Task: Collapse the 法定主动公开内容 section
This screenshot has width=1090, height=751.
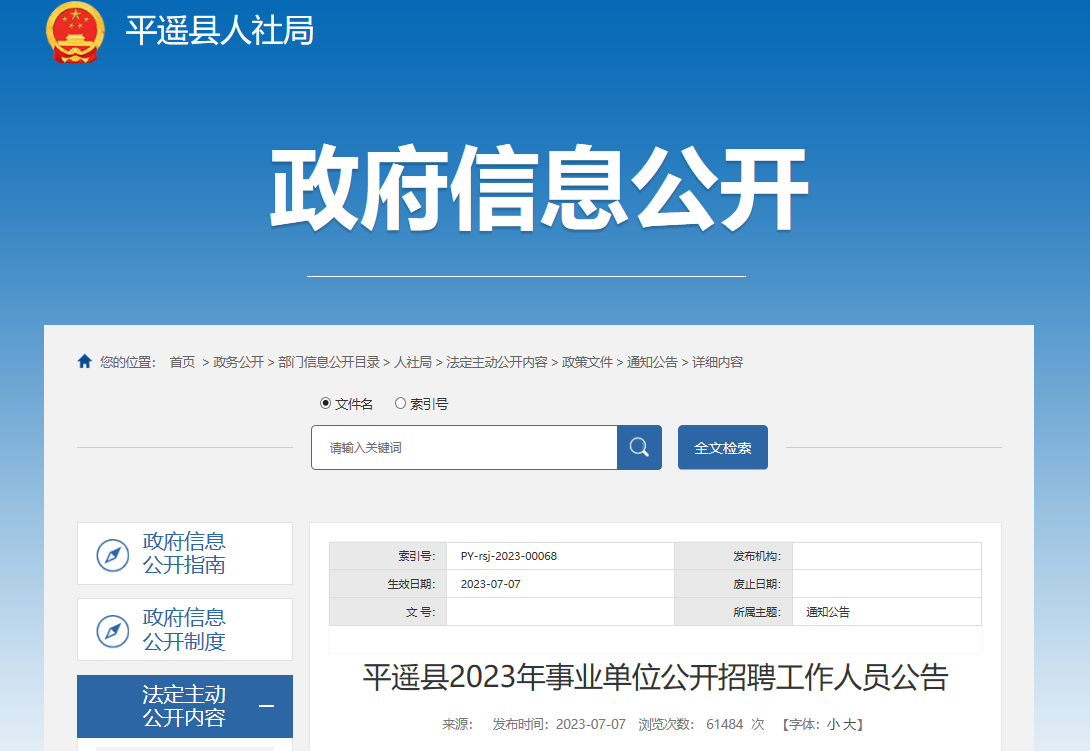Action: (266, 706)
